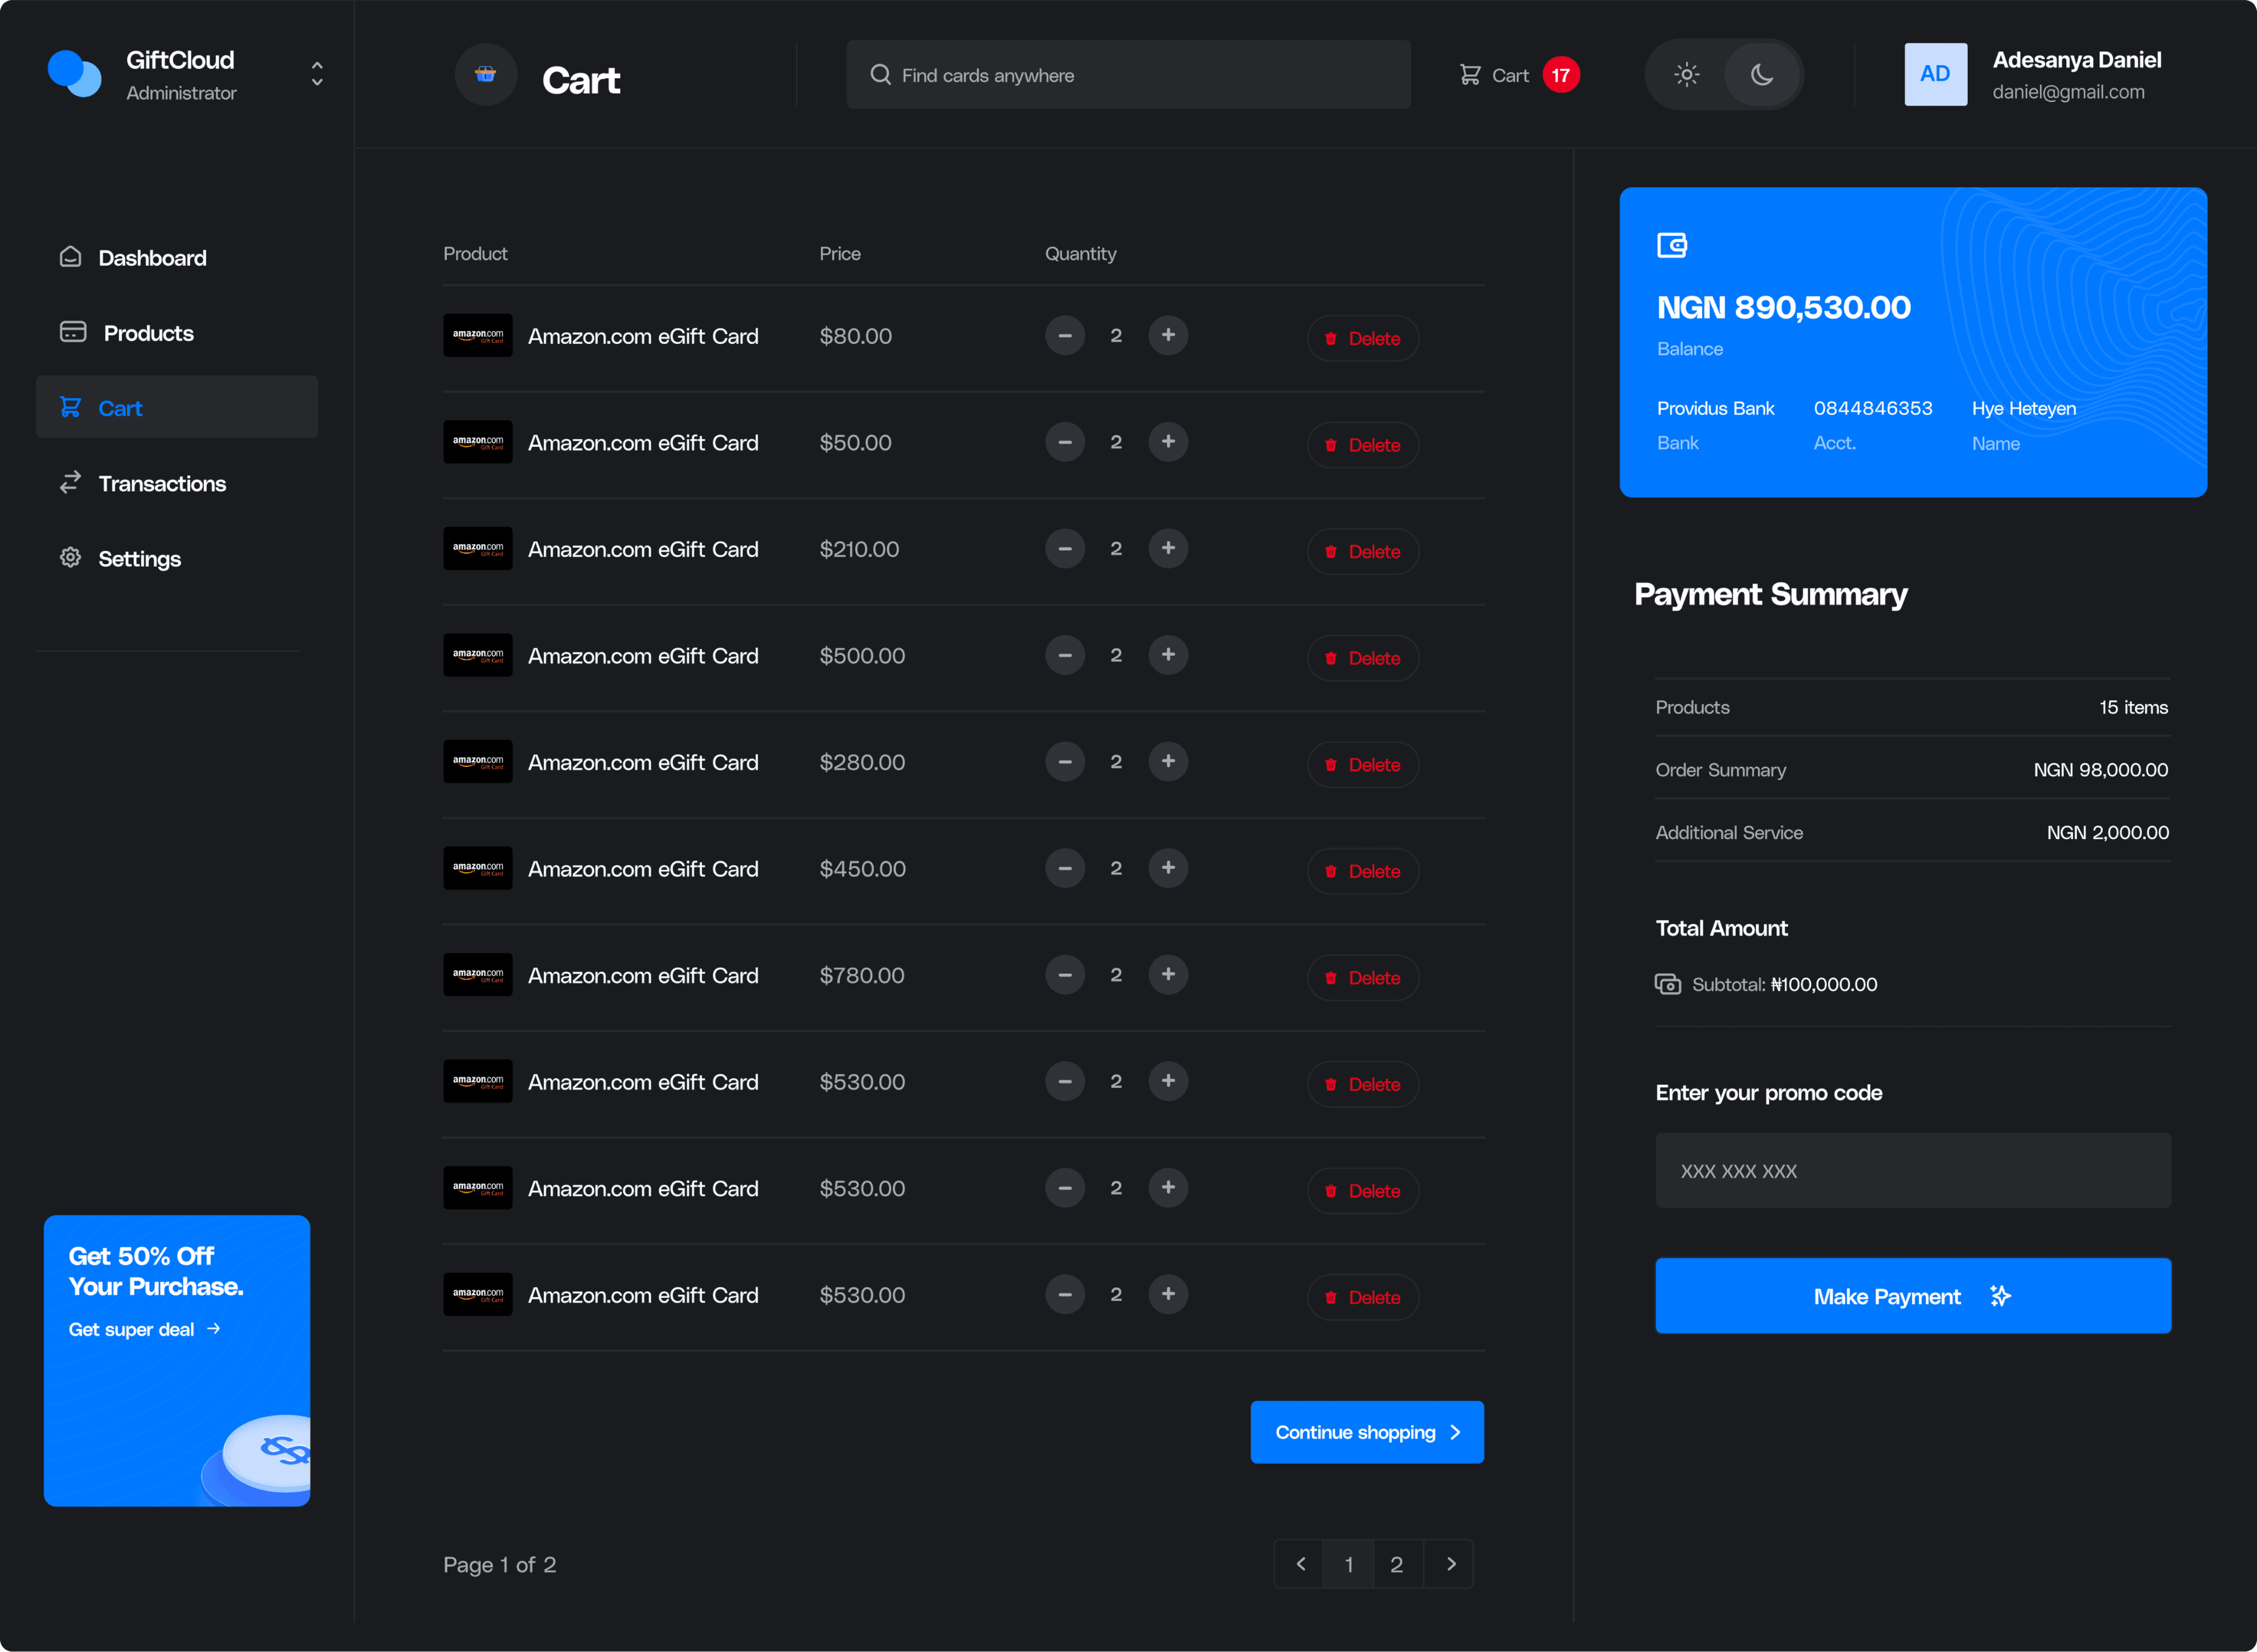Select page 2 in pagination
Screen dimensions: 2257x1652
1397,1564
